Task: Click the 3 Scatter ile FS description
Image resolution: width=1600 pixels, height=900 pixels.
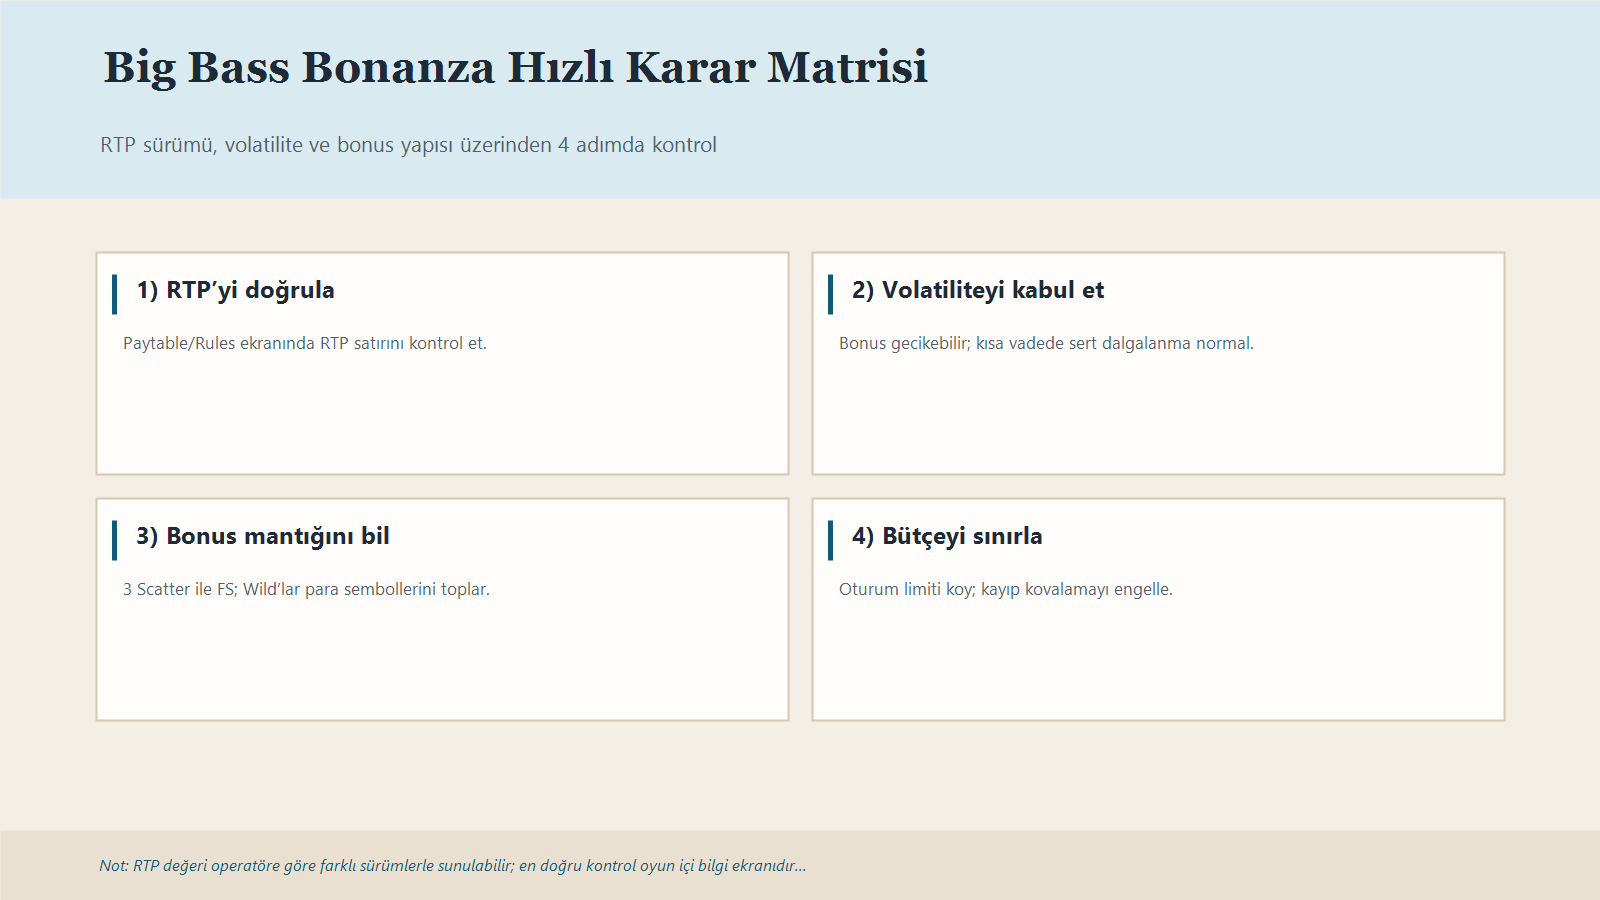Action: point(306,589)
